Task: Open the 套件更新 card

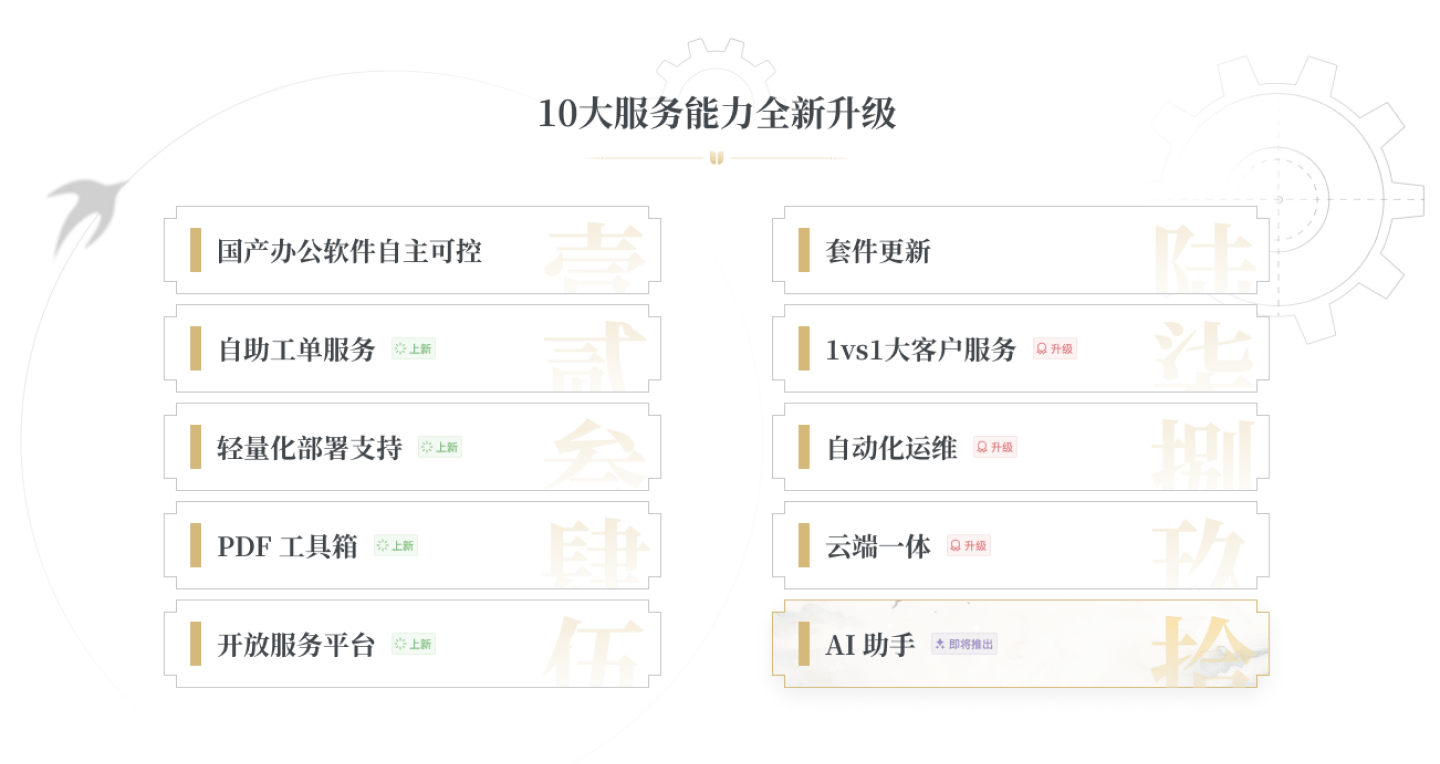Action: (1020, 250)
